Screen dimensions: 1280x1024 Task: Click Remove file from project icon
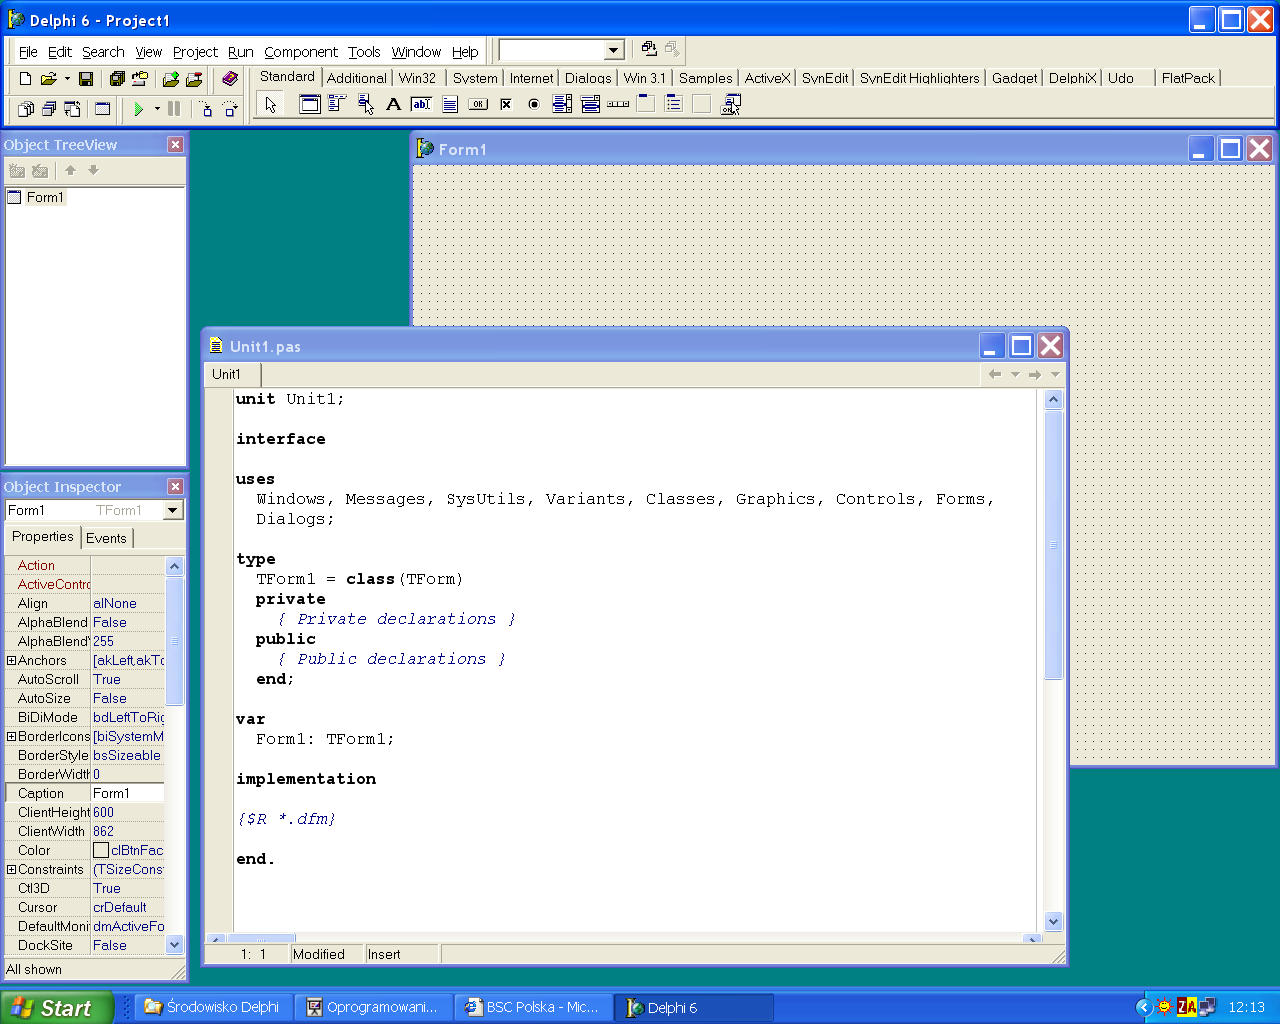tap(194, 78)
